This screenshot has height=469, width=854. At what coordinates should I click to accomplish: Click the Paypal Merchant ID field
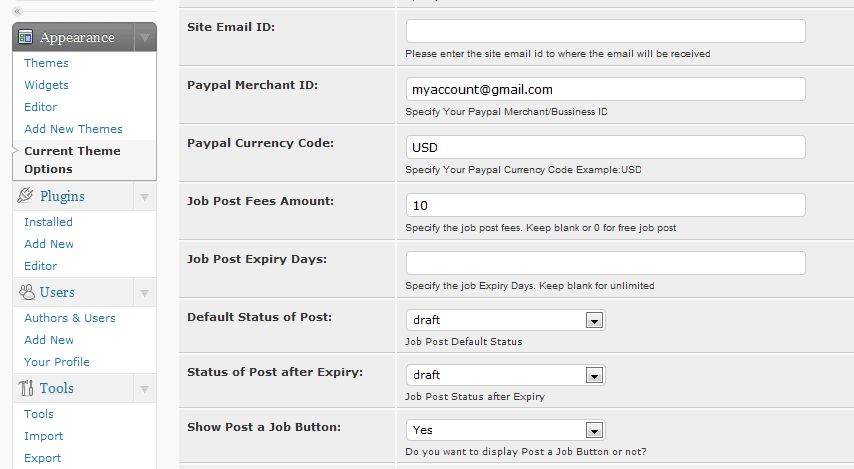click(606, 89)
